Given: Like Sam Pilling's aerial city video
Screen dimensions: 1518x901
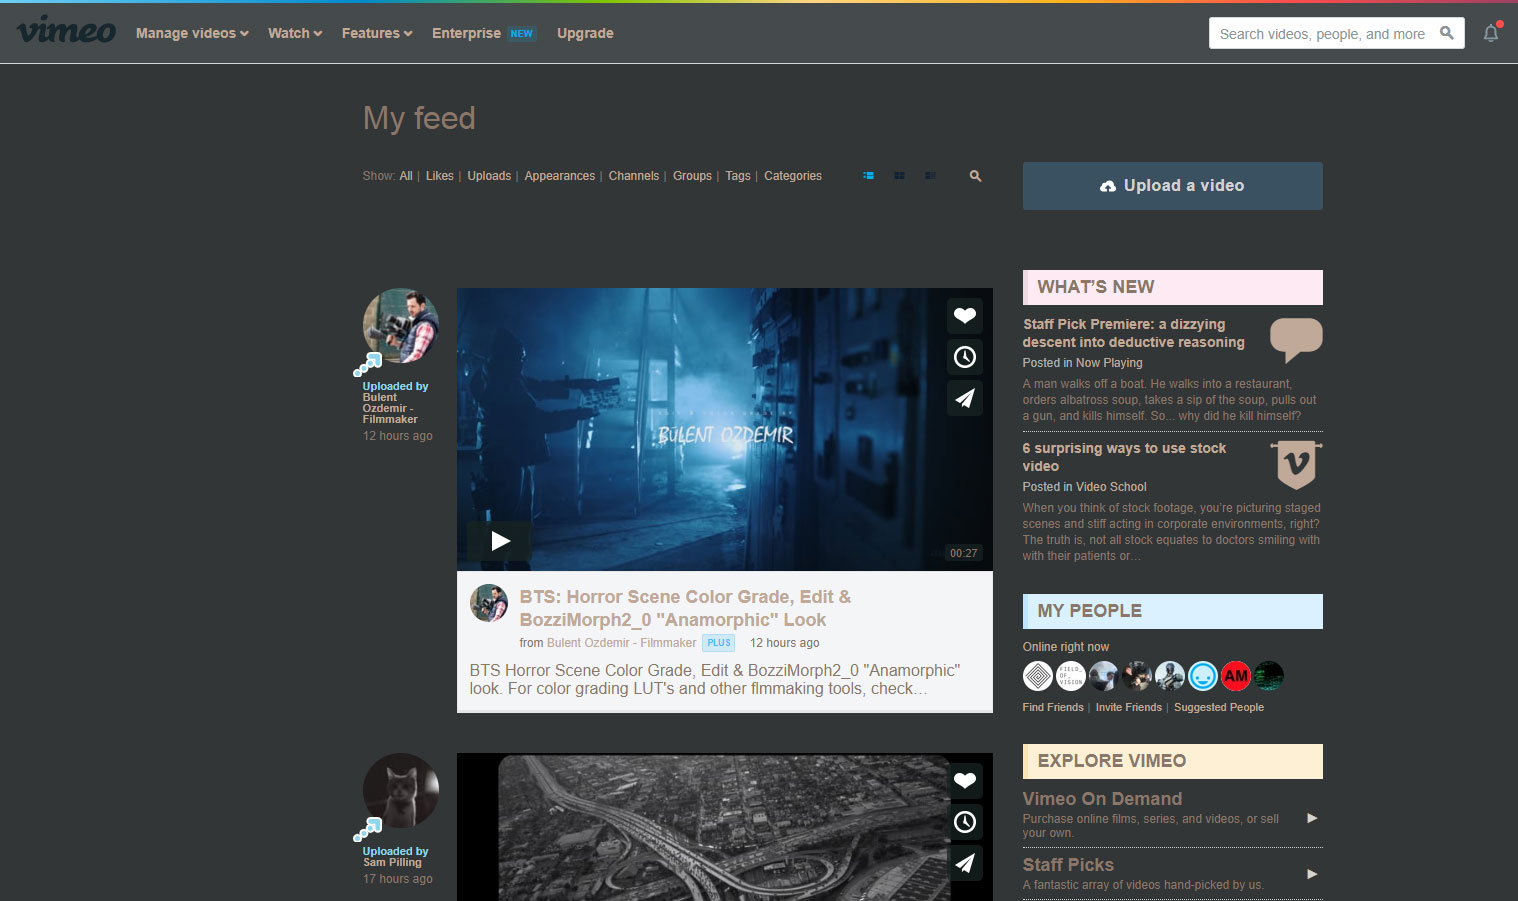Looking at the screenshot, I should tap(964, 781).
